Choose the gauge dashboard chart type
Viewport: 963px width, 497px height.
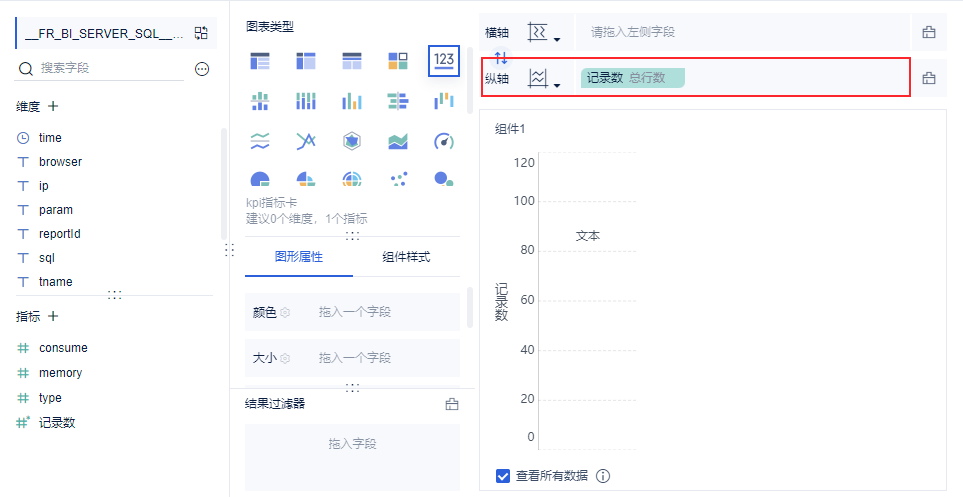(x=444, y=141)
